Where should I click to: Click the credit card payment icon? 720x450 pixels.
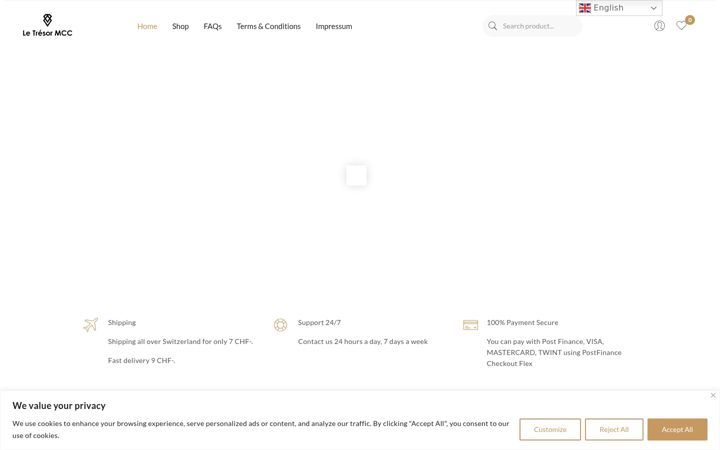[470, 325]
